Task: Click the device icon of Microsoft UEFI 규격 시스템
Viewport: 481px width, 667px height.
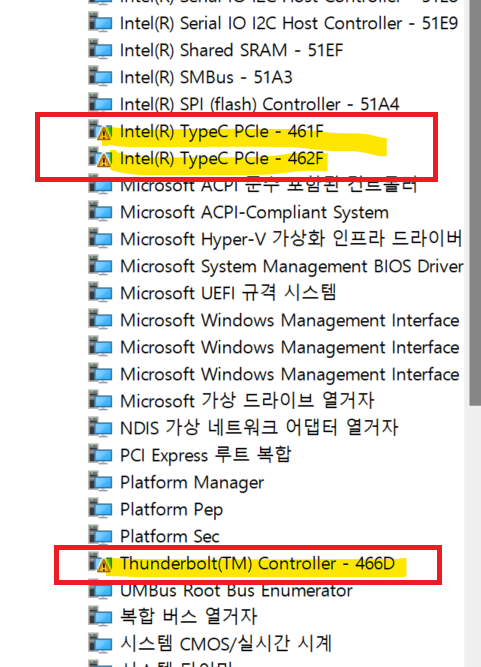Action: [x=100, y=293]
